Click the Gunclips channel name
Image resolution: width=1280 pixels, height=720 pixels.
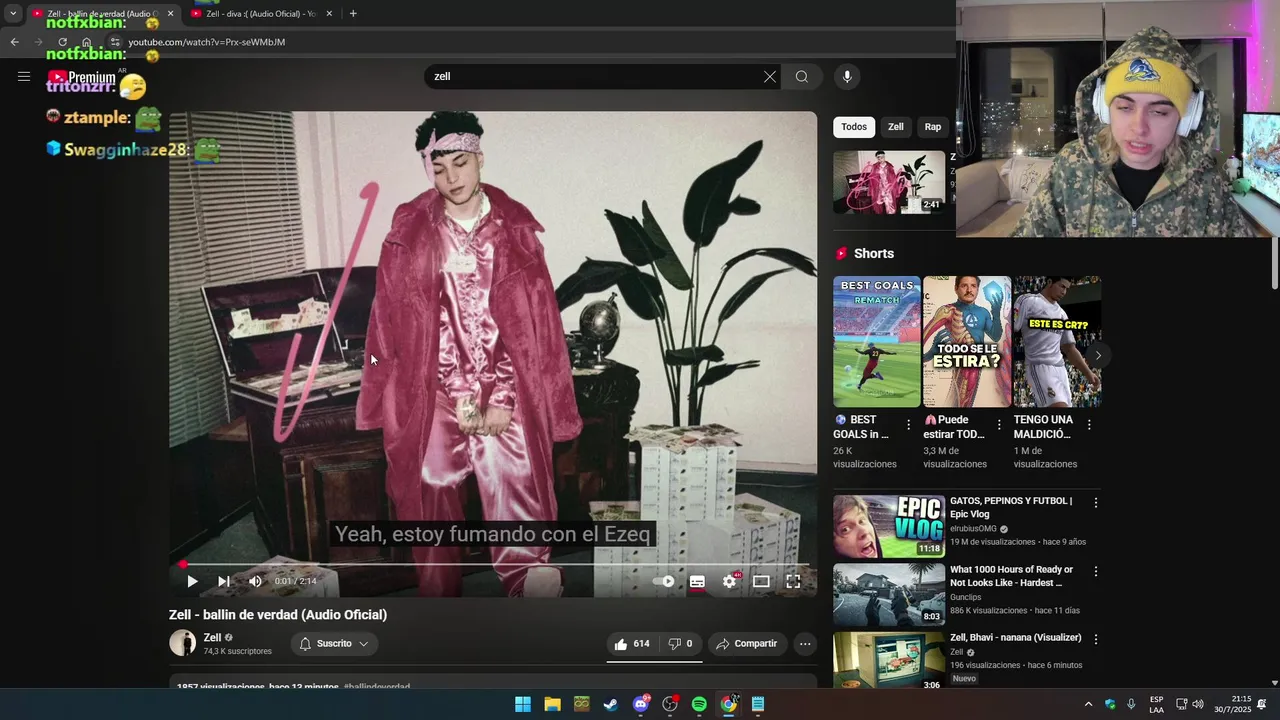click(x=966, y=597)
